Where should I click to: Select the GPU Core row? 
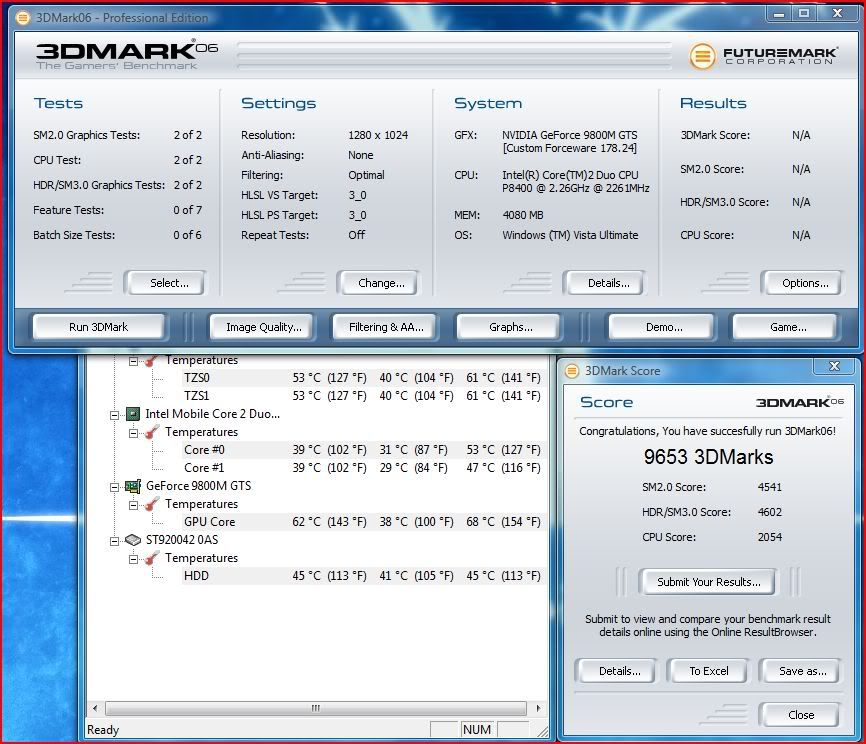pyautogui.click(x=363, y=521)
